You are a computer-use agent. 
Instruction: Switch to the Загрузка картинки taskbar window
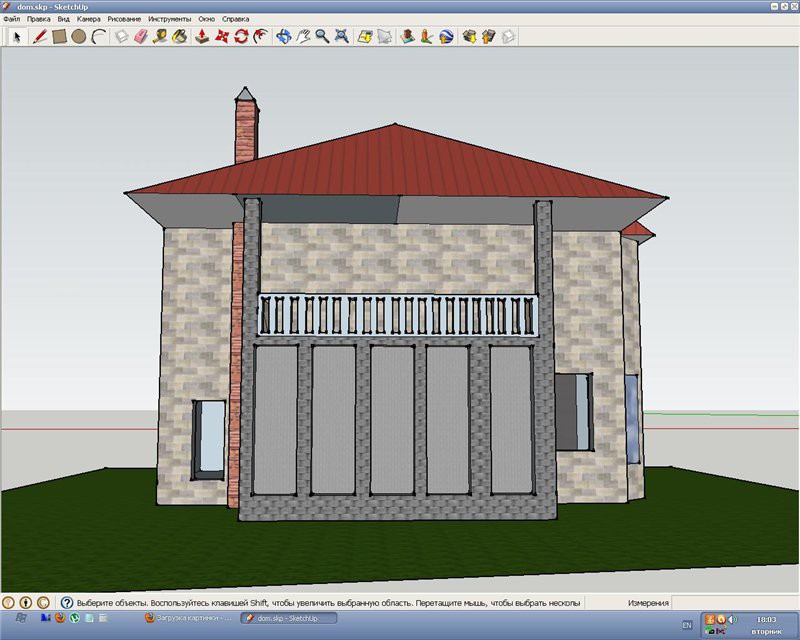tap(189, 619)
